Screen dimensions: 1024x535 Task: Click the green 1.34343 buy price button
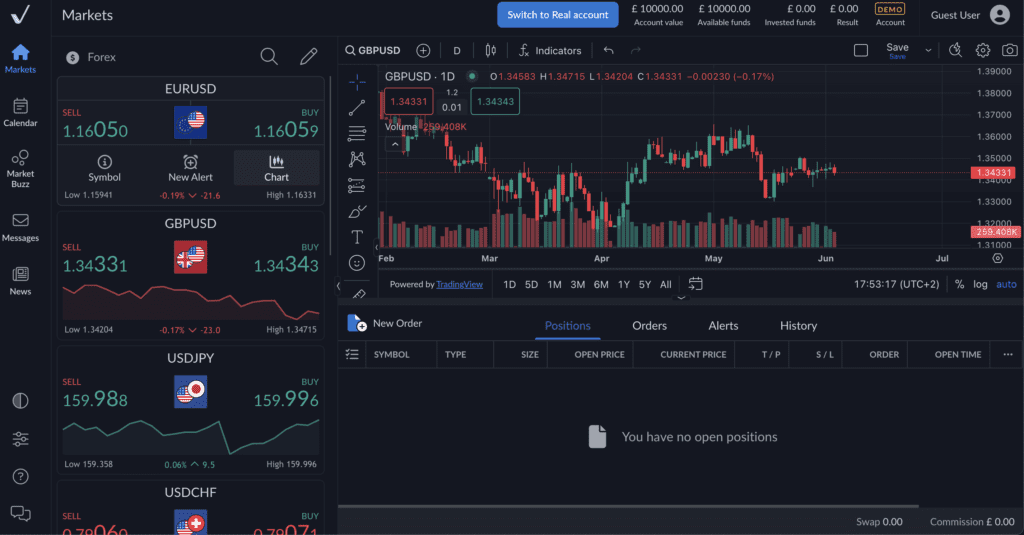pos(495,101)
